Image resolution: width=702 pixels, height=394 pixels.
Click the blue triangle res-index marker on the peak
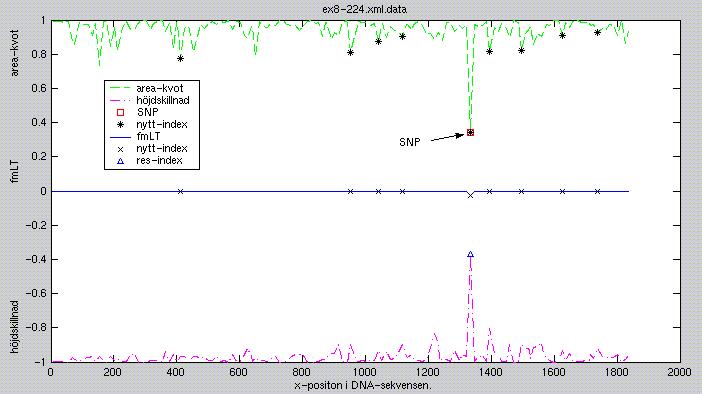coord(470,254)
